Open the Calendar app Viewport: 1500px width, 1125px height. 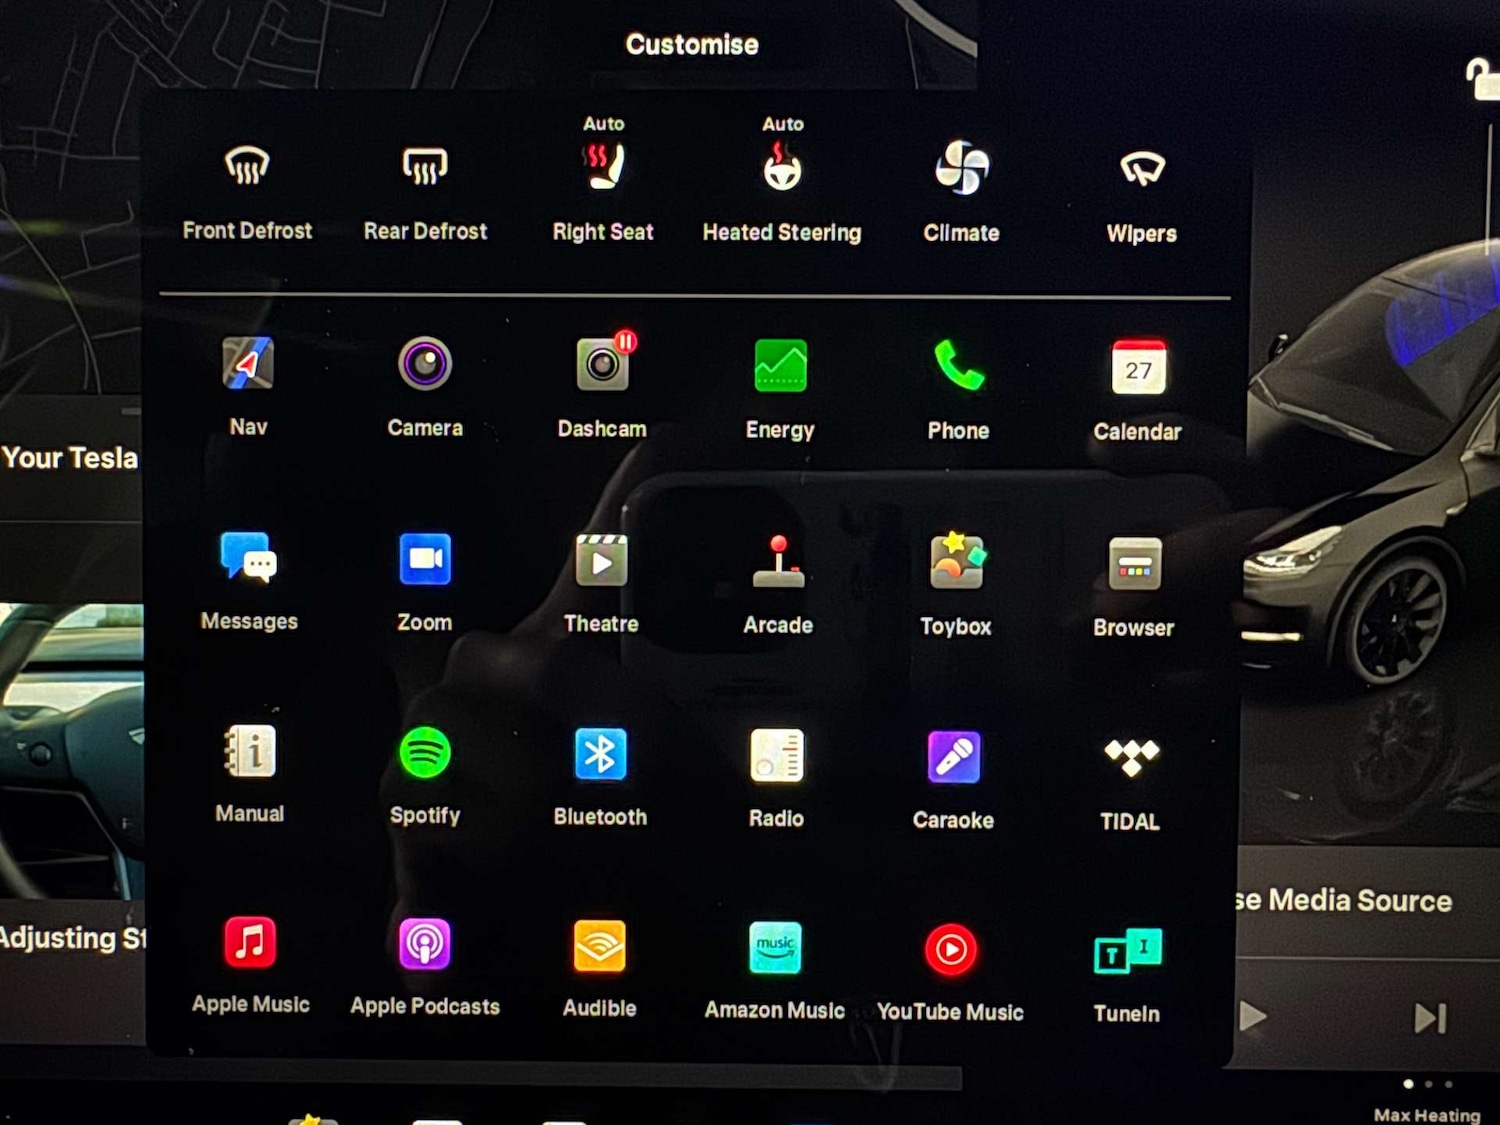[x=1138, y=368]
